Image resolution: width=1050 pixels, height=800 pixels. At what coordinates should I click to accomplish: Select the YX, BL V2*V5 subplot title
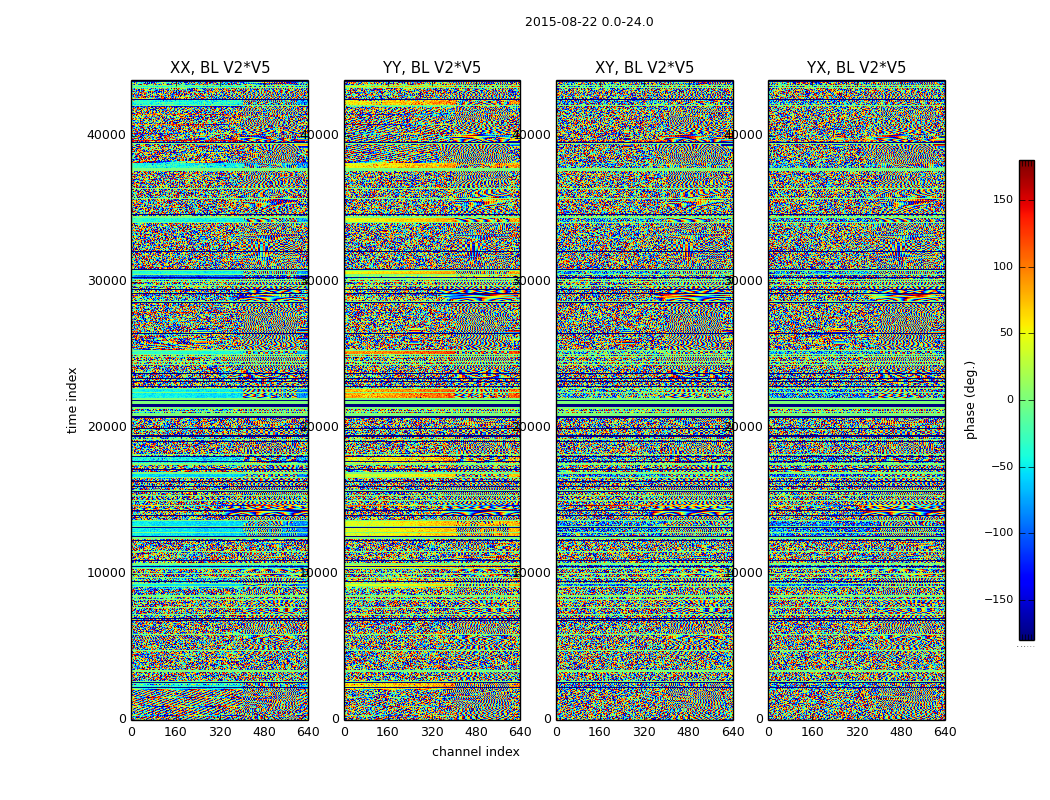pyautogui.click(x=856, y=68)
